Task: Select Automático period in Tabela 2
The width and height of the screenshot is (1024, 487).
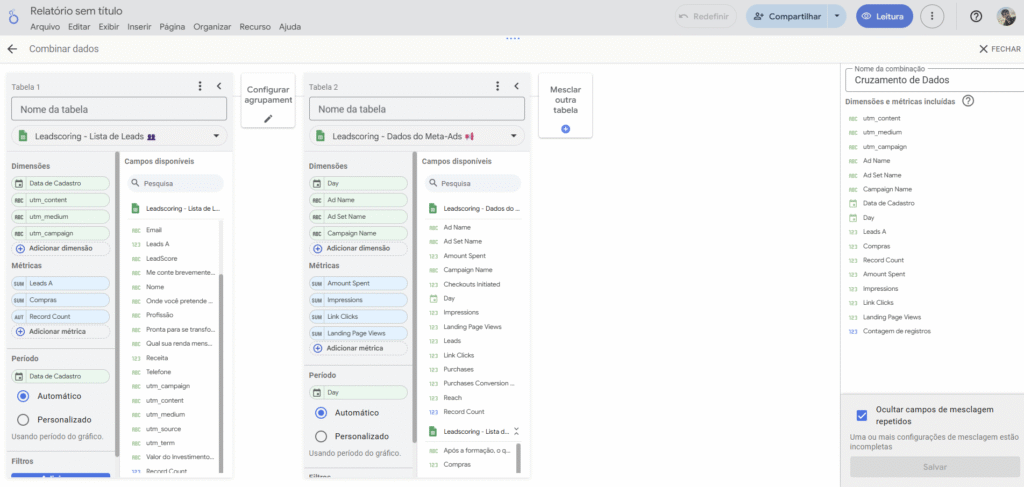Action: pos(321,412)
